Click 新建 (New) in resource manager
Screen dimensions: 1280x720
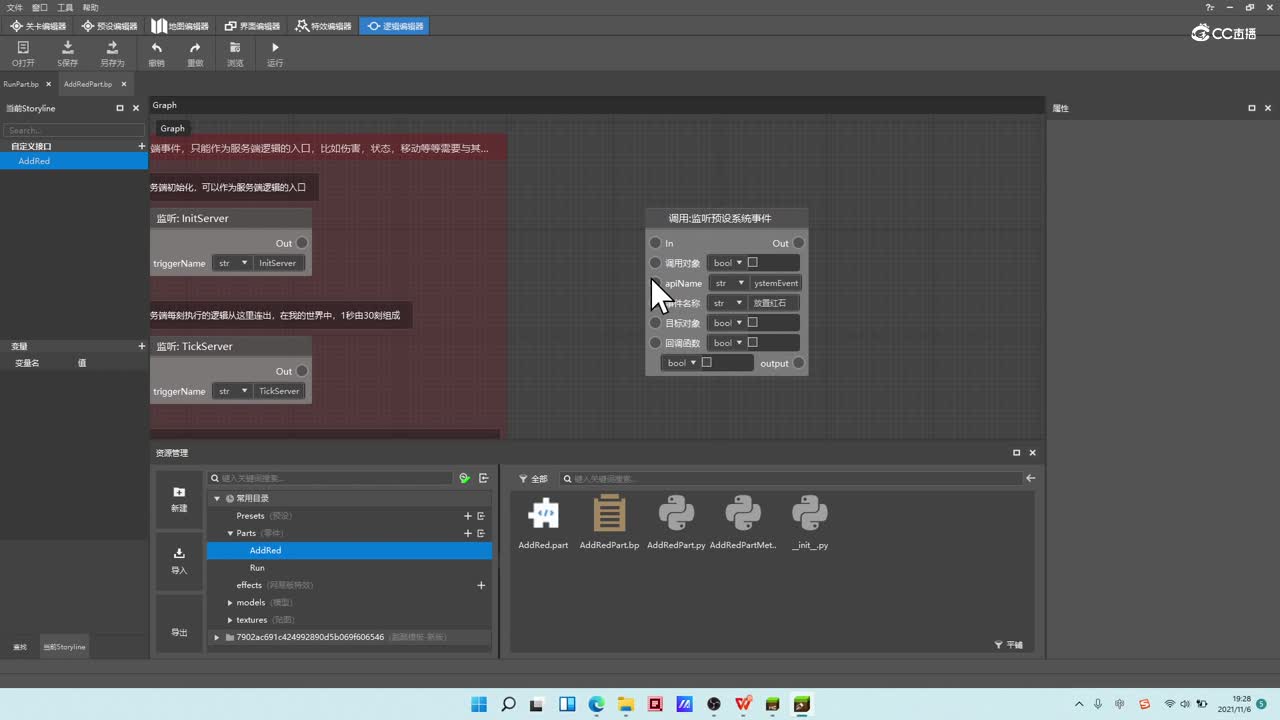(x=179, y=499)
